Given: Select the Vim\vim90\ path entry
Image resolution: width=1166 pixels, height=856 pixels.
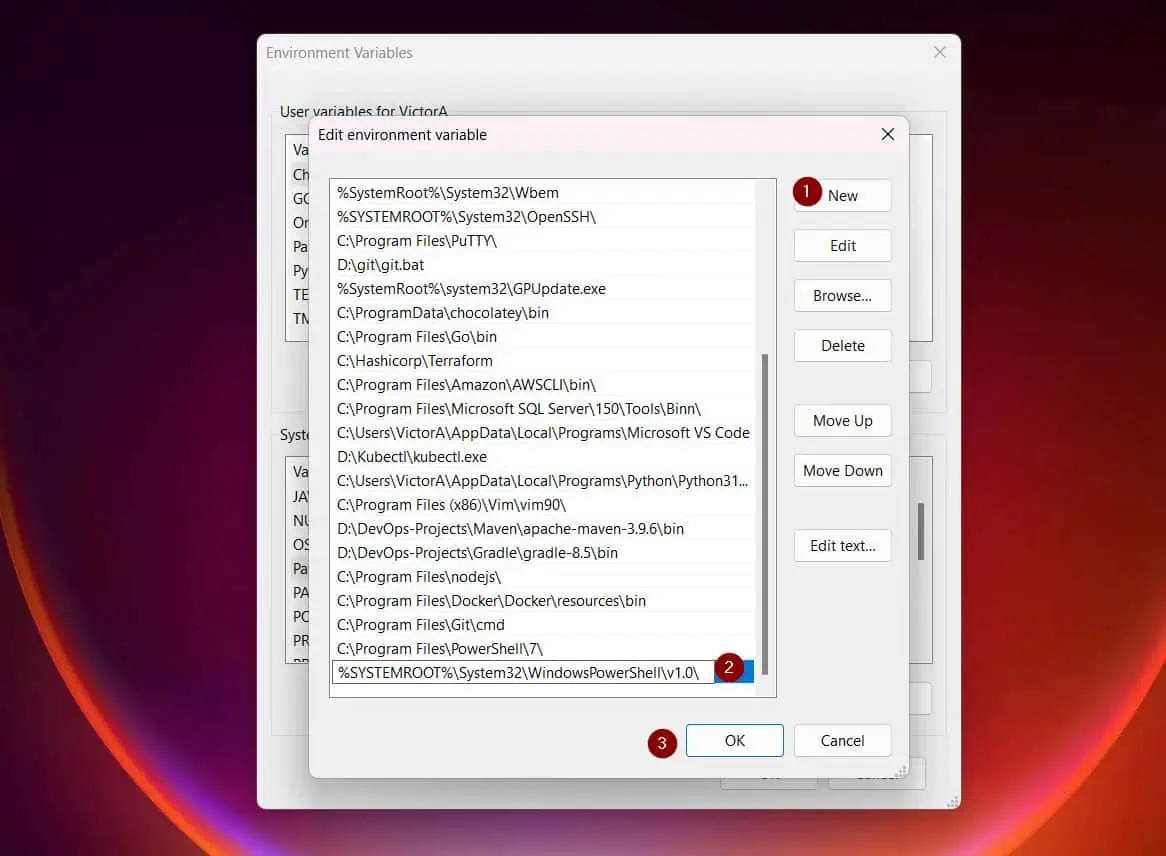Looking at the screenshot, I should pyautogui.click(x=543, y=504).
